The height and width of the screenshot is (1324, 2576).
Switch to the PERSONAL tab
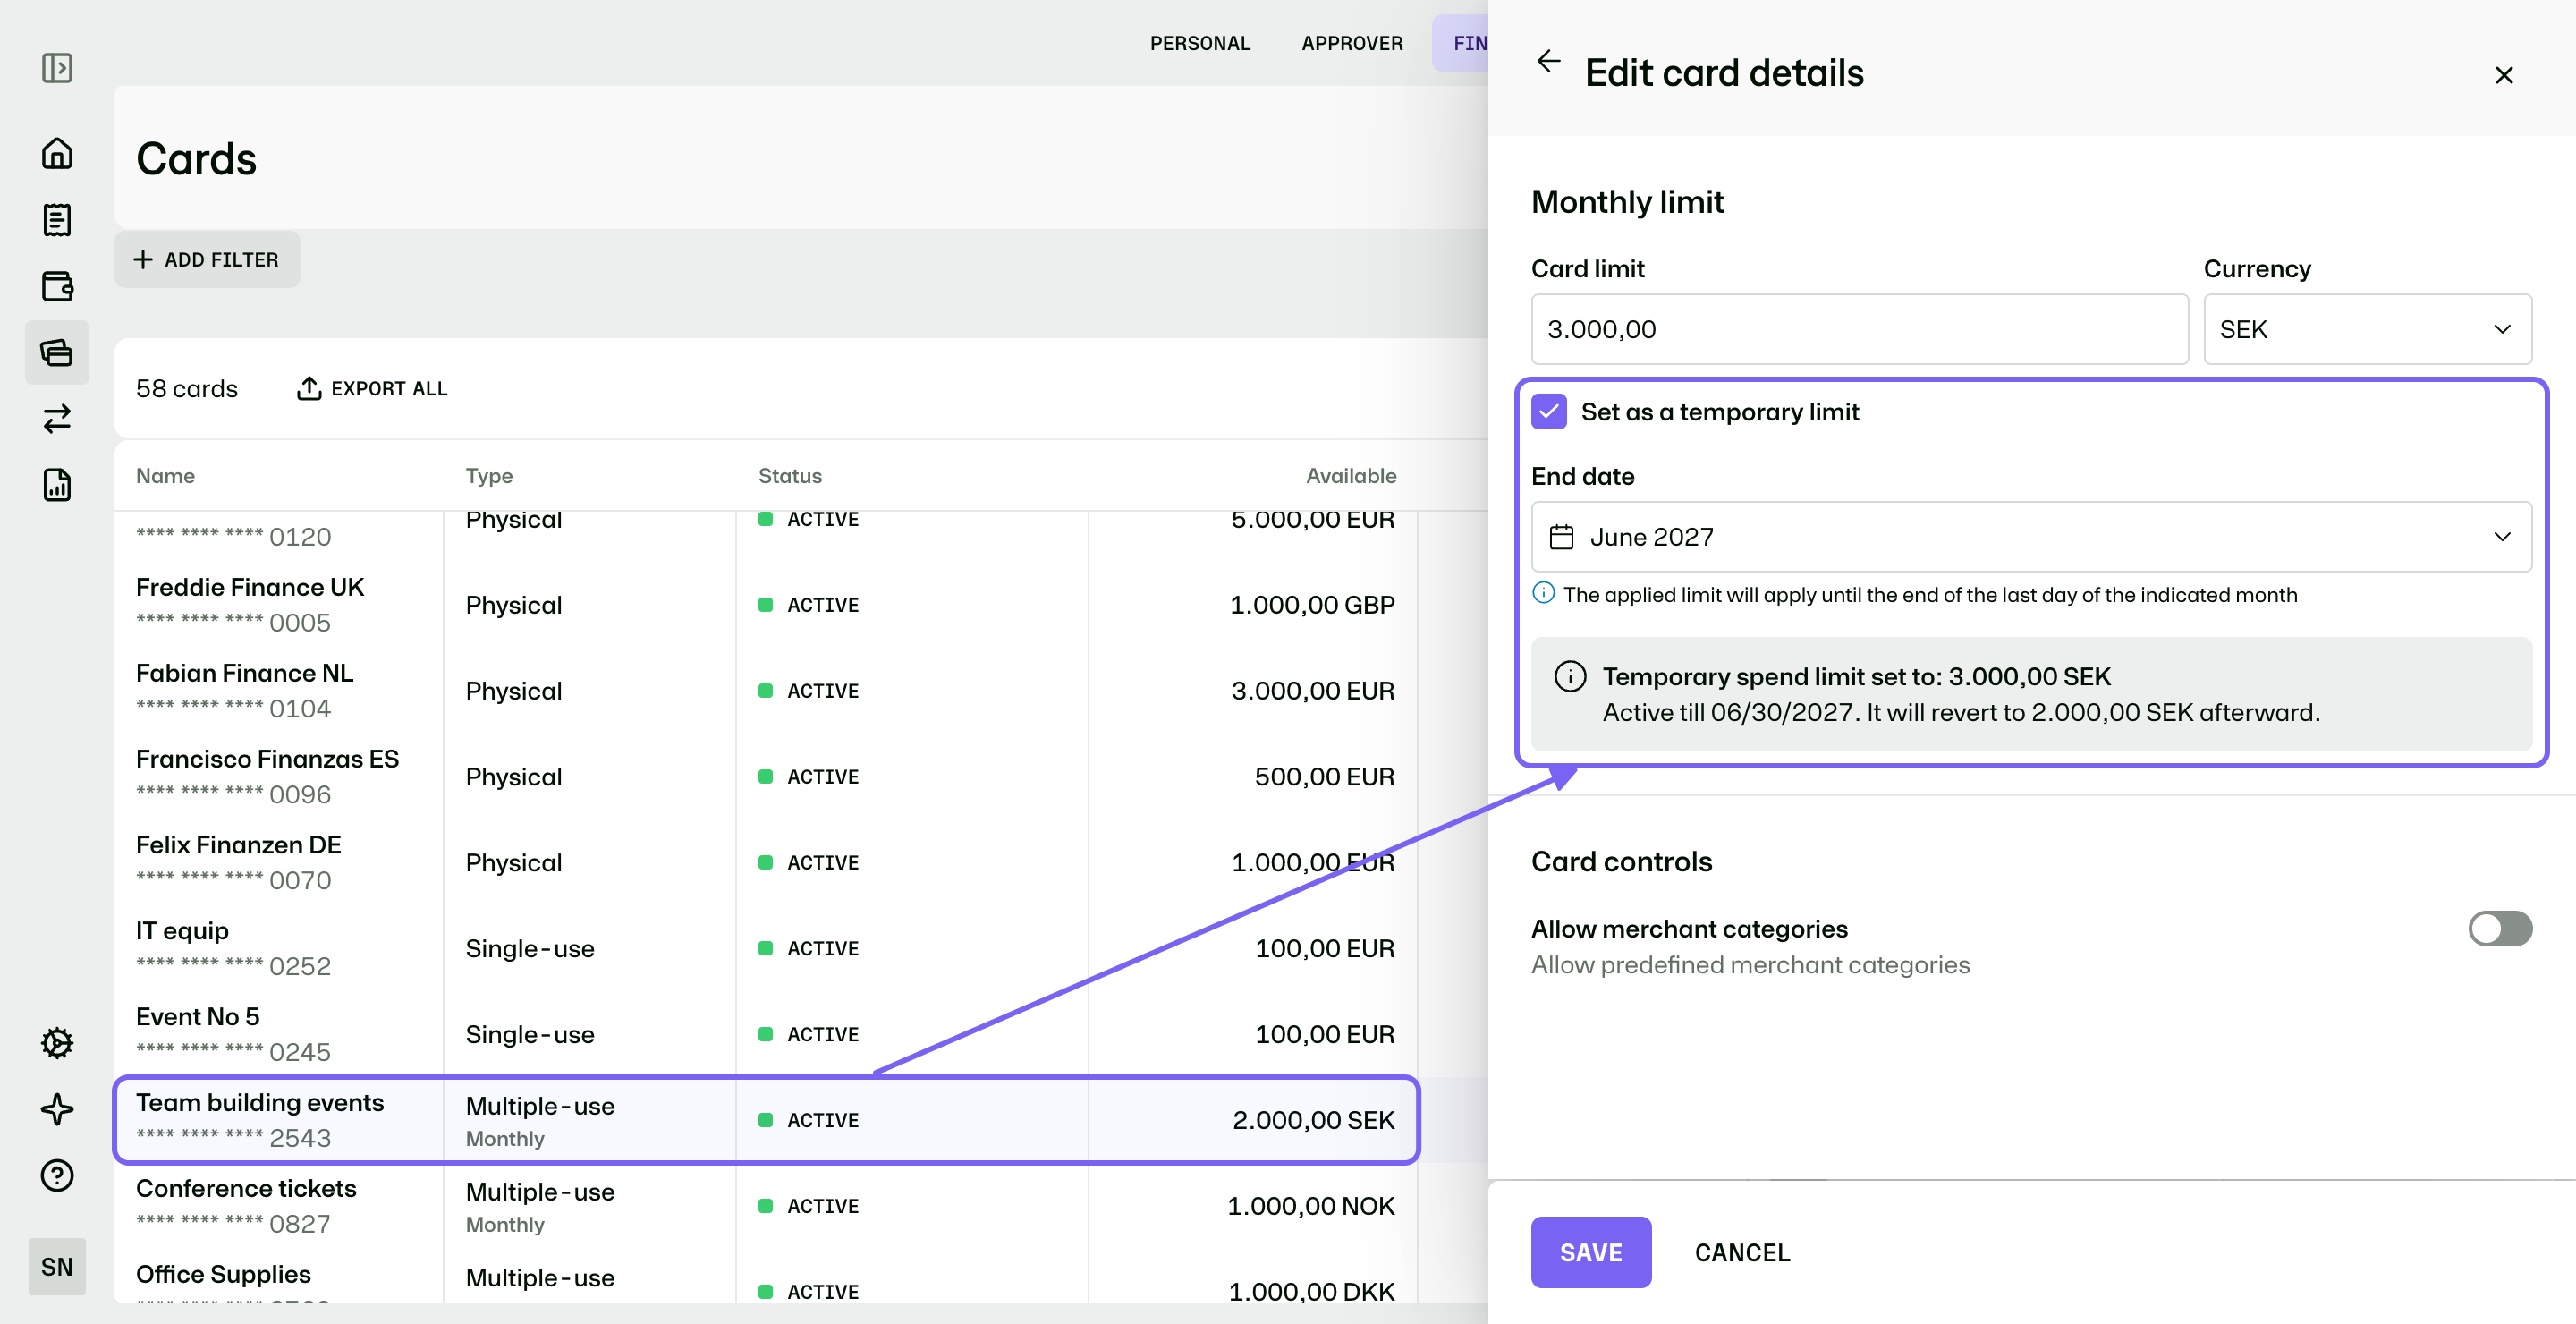[x=1199, y=43]
